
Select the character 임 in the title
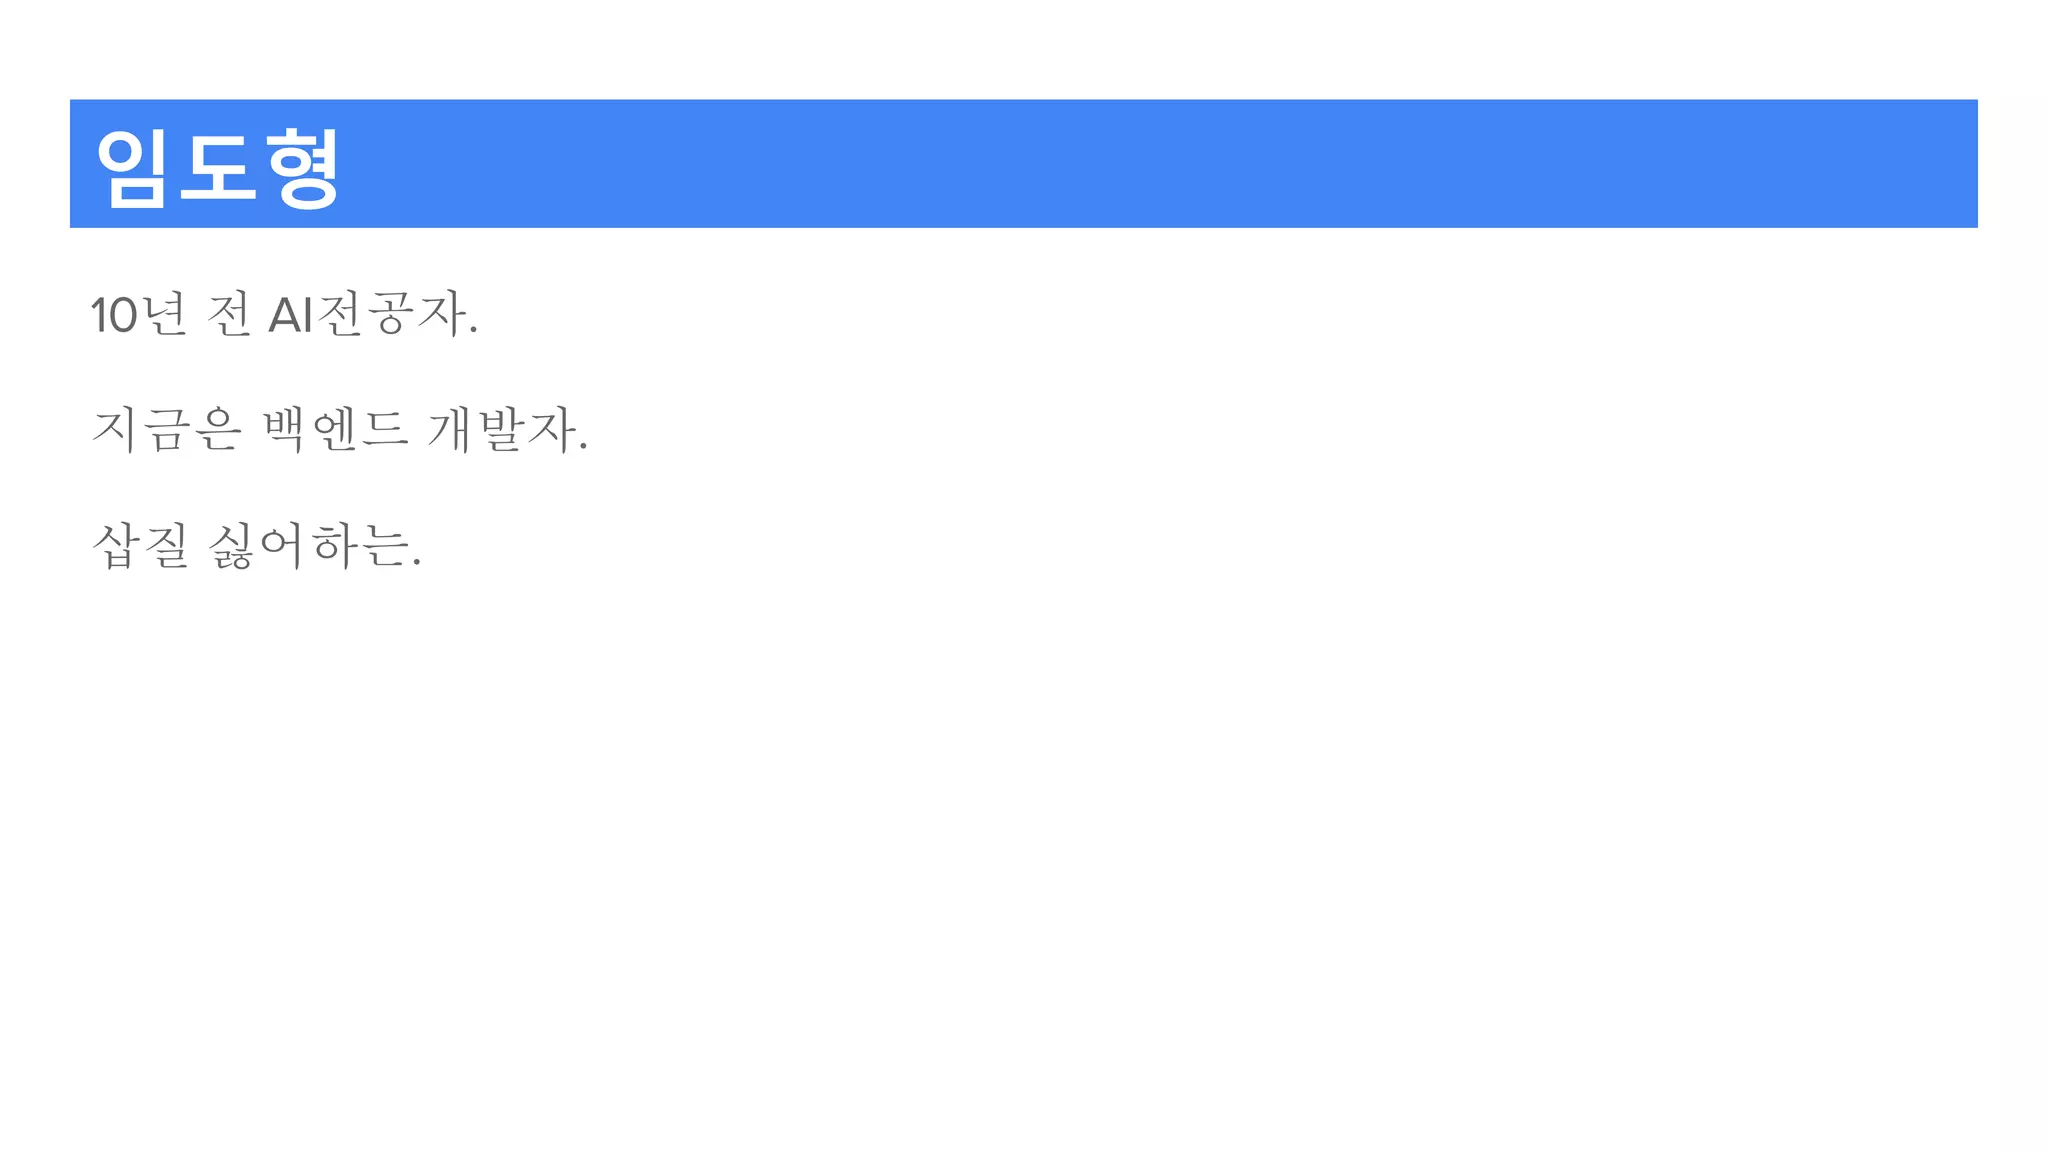coord(130,167)
